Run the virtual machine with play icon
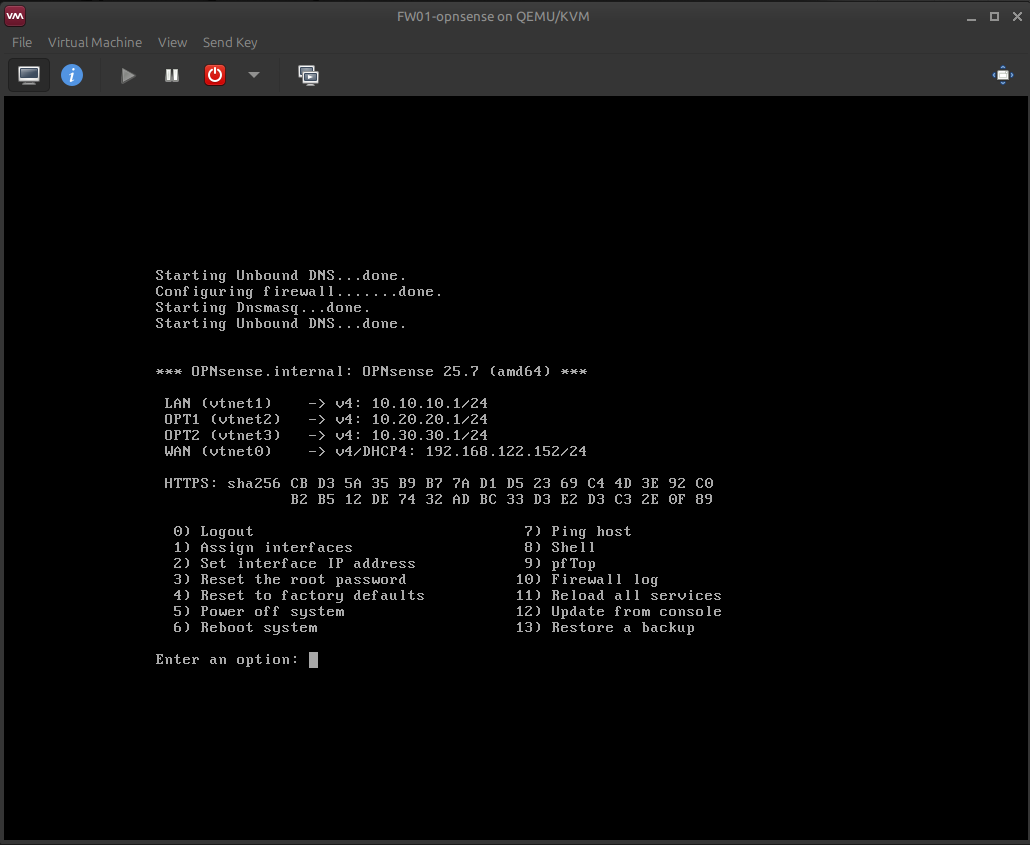Viewport: 1030px width, 845px height. (x=127, y=74)
